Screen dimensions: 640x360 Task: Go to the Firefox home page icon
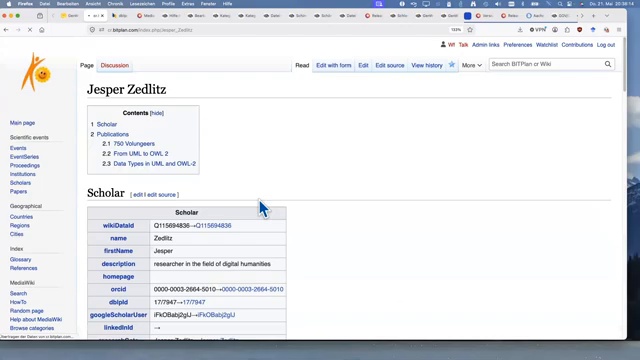pos(42,30)
